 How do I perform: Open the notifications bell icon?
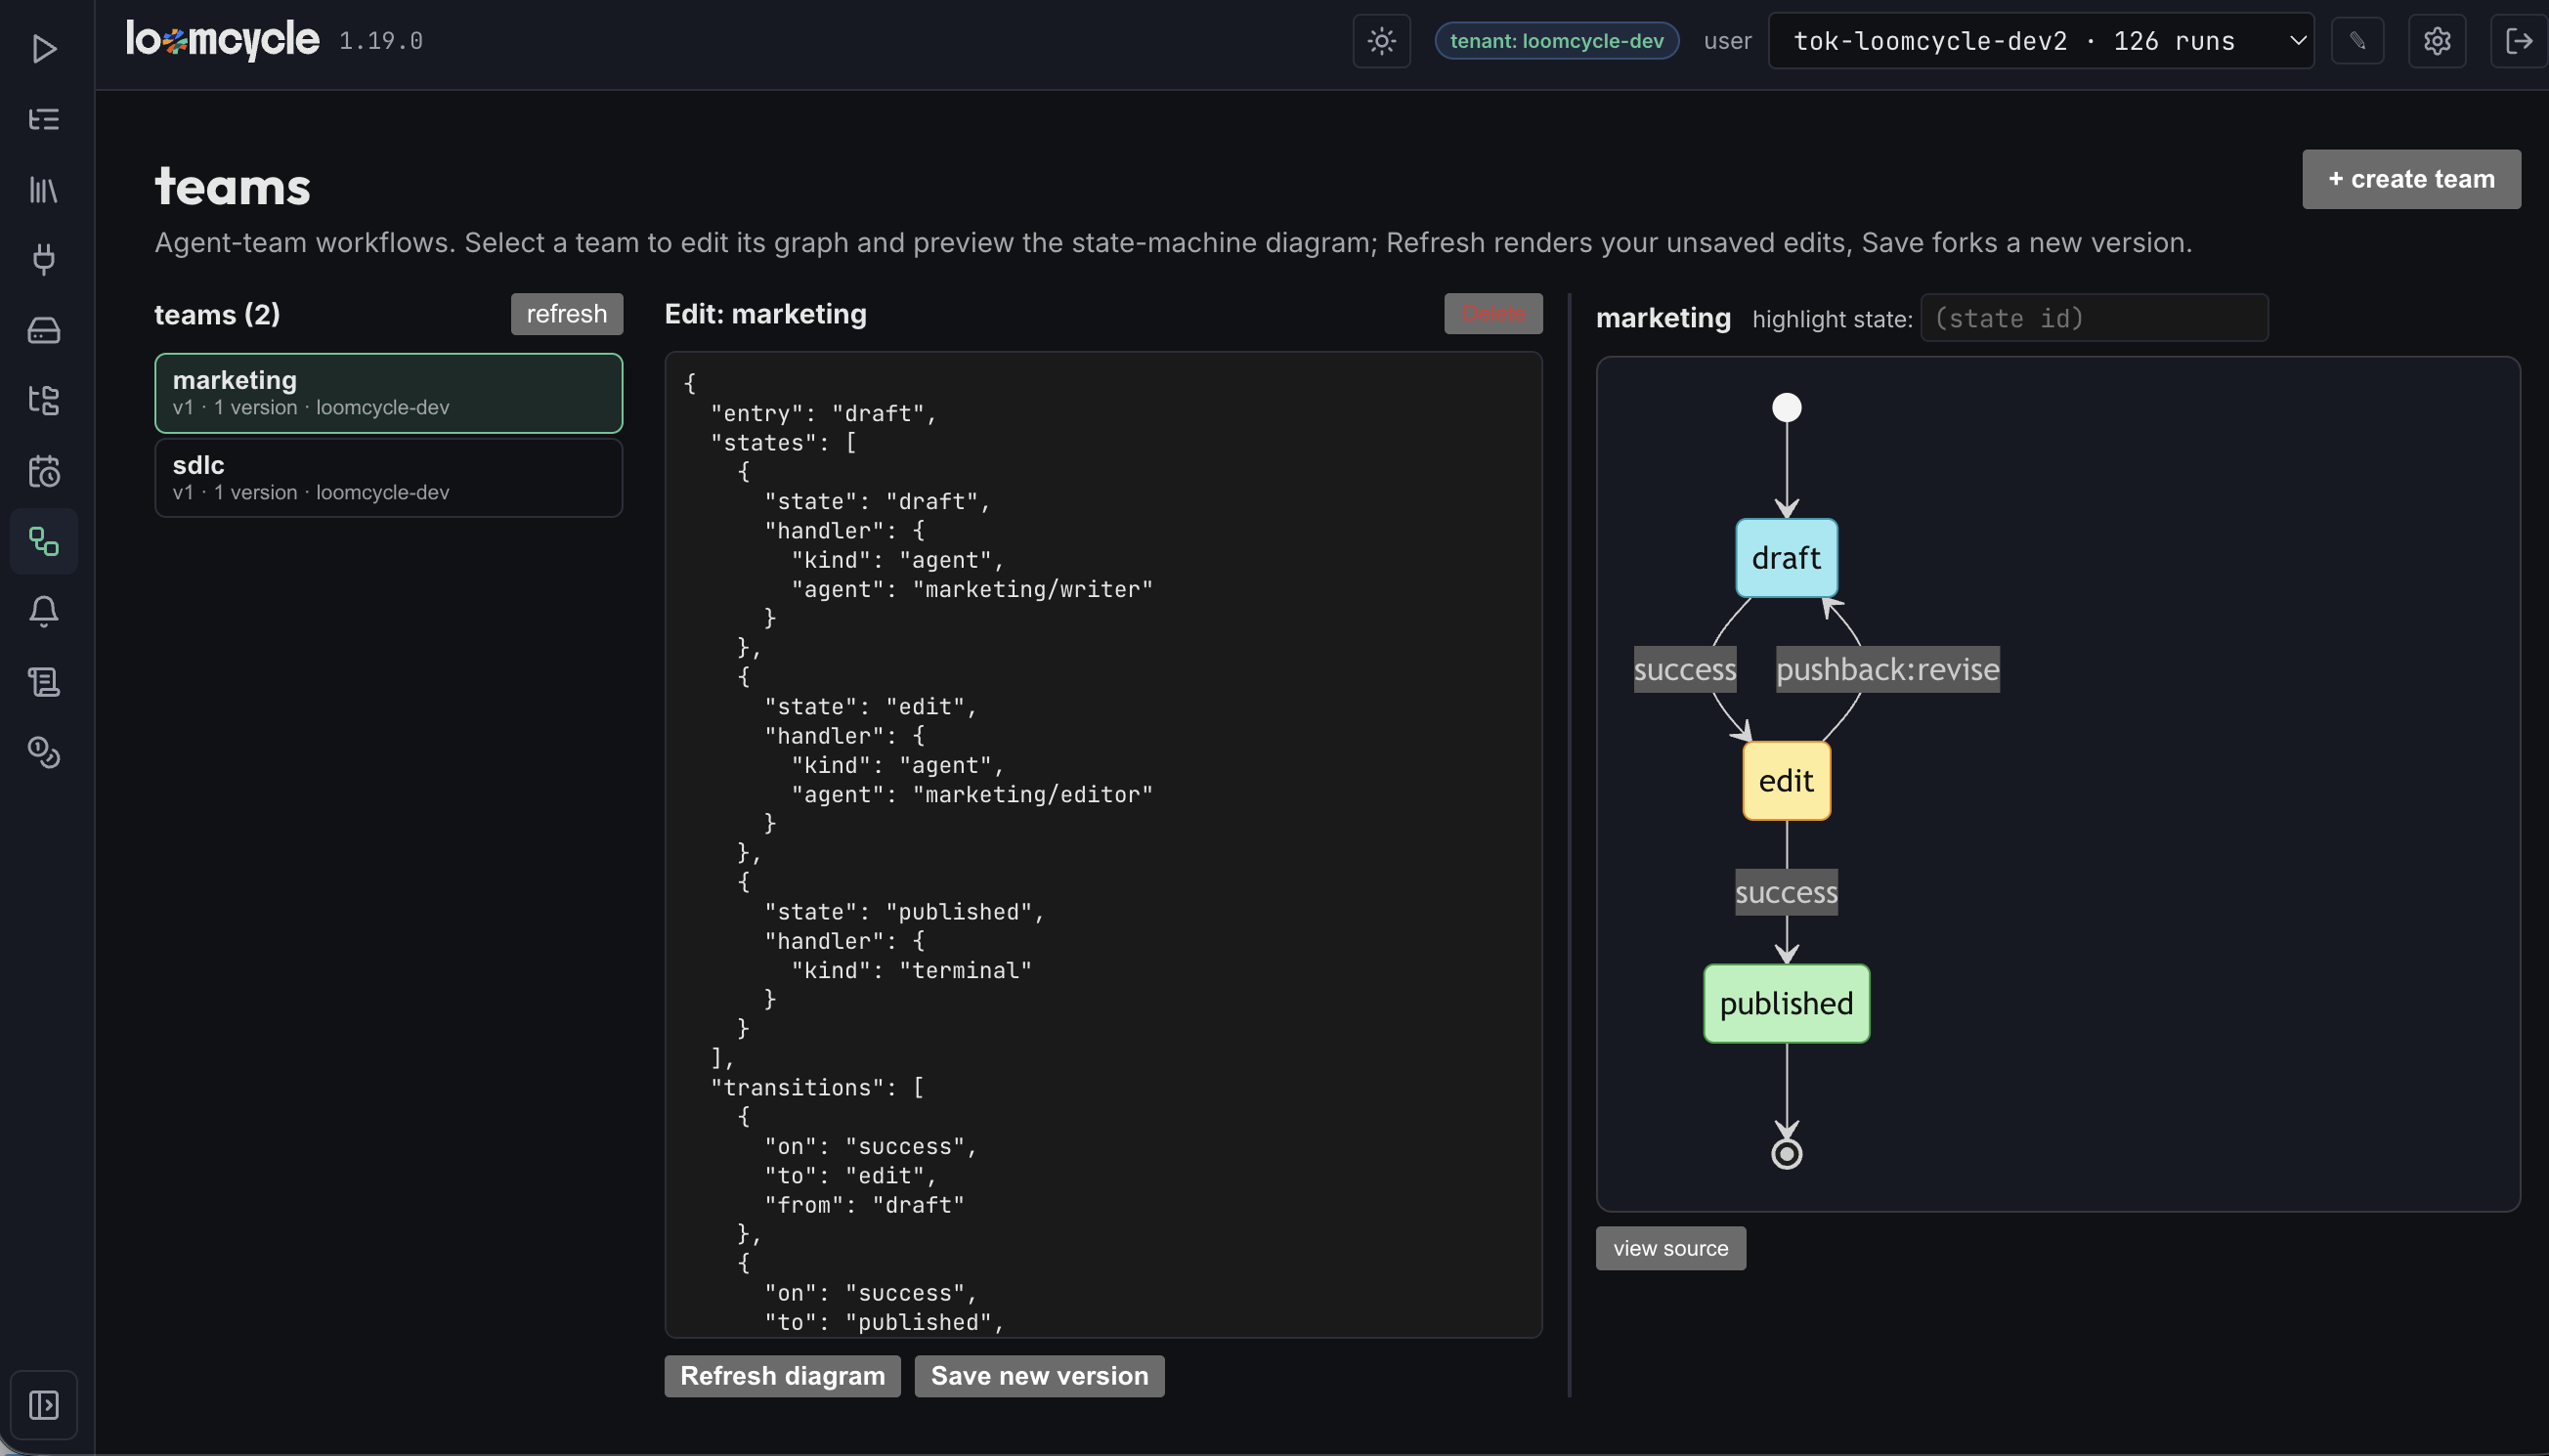coord(44,611)
